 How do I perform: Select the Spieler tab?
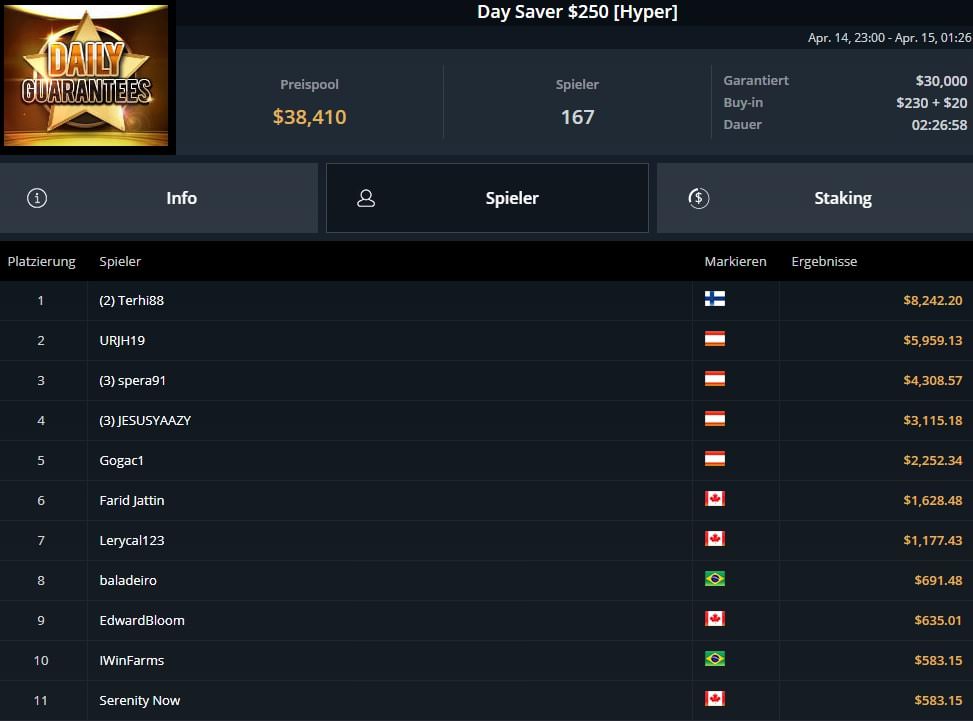click(x=488, y=198)
